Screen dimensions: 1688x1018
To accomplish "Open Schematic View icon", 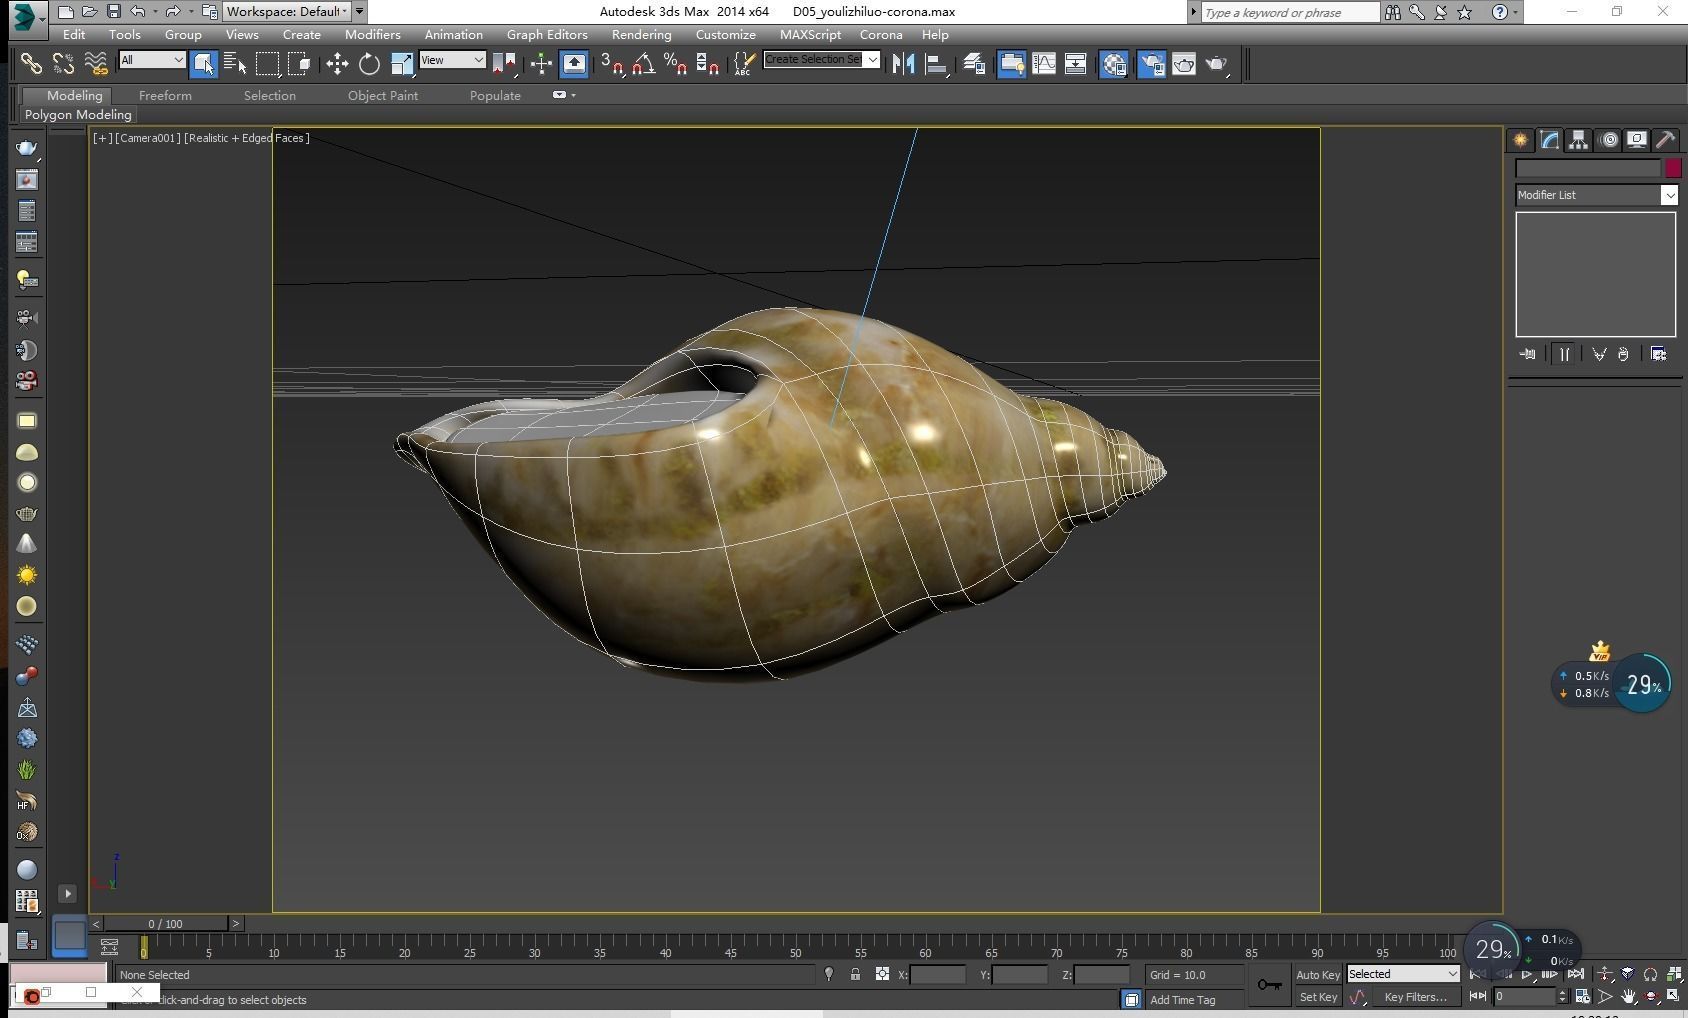I will click(x=1075, y=64).
